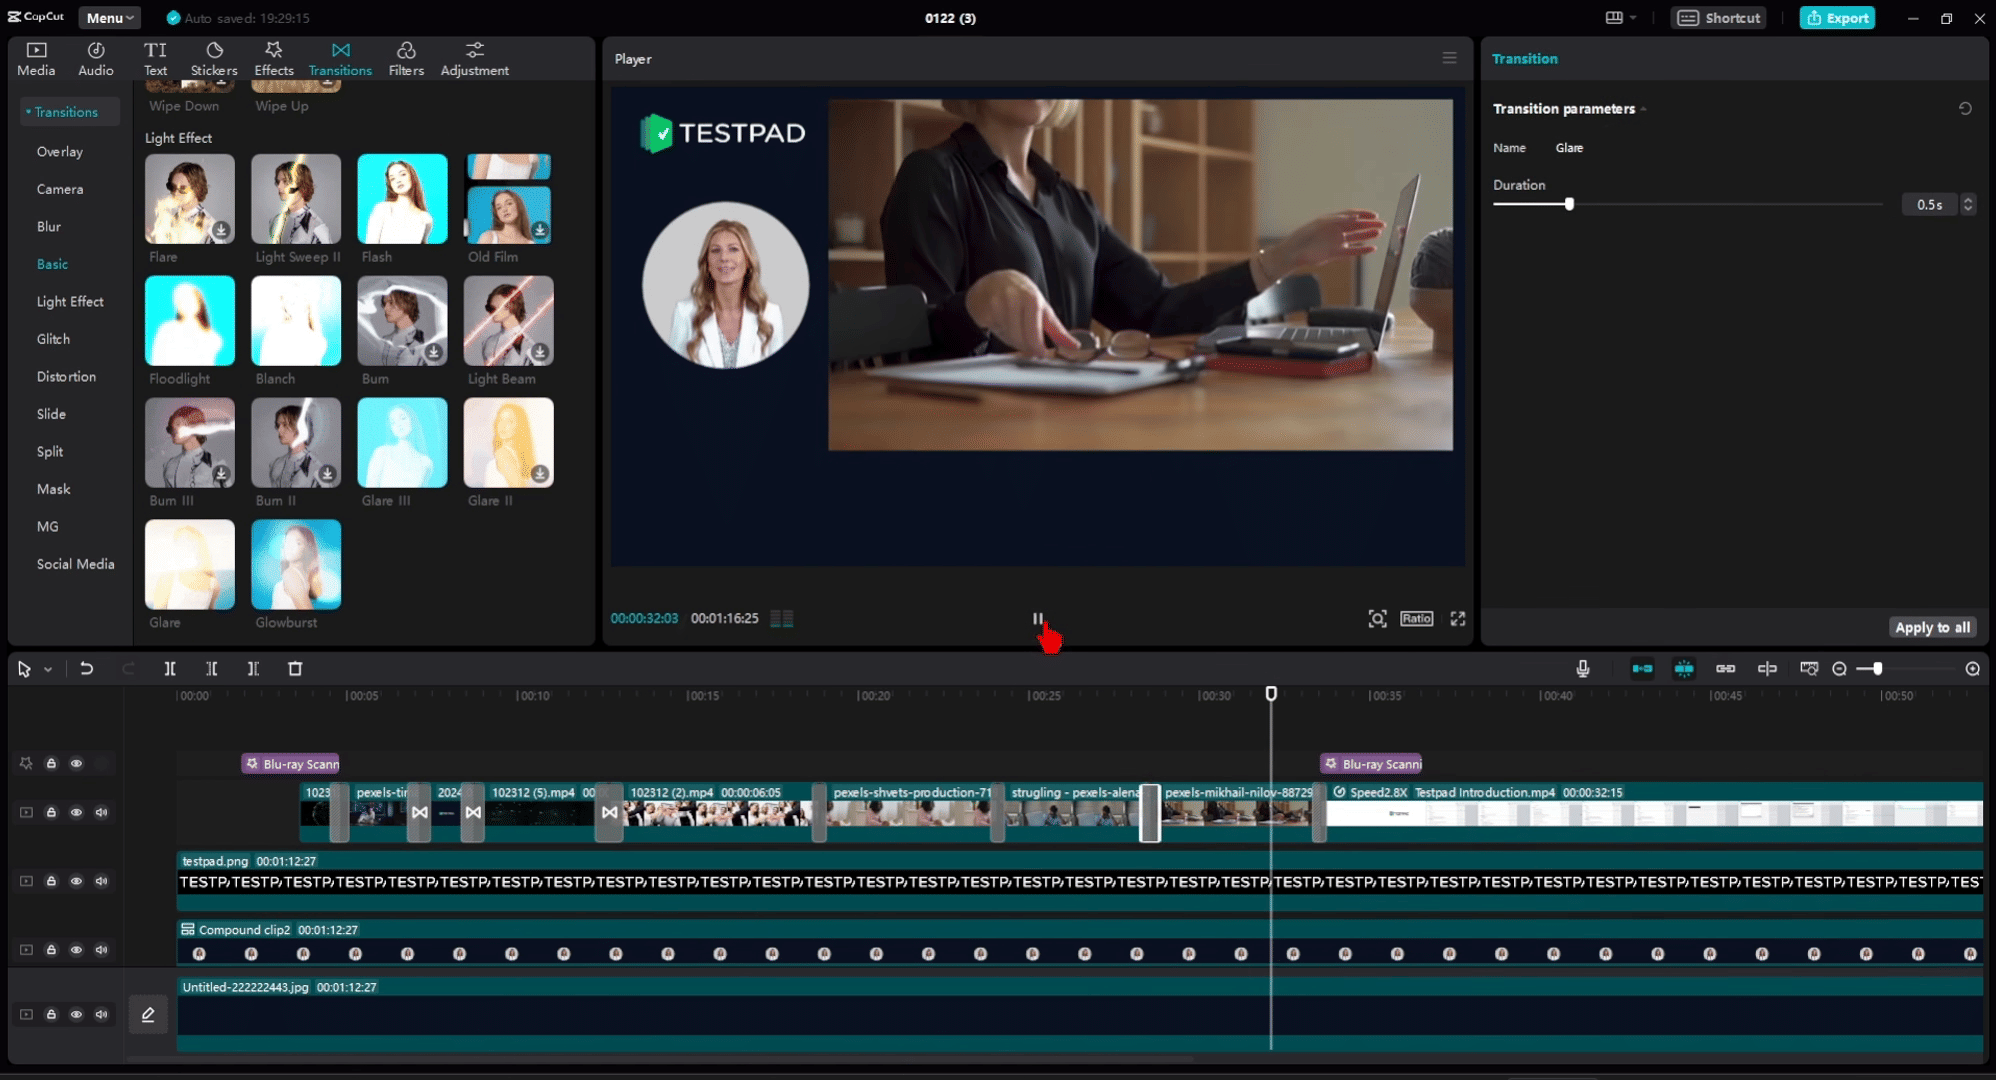Lock the Compound clip2 track
The width and height of the screenshot is (1996, 1080).
pyautogui.click(x=51, y=950)
